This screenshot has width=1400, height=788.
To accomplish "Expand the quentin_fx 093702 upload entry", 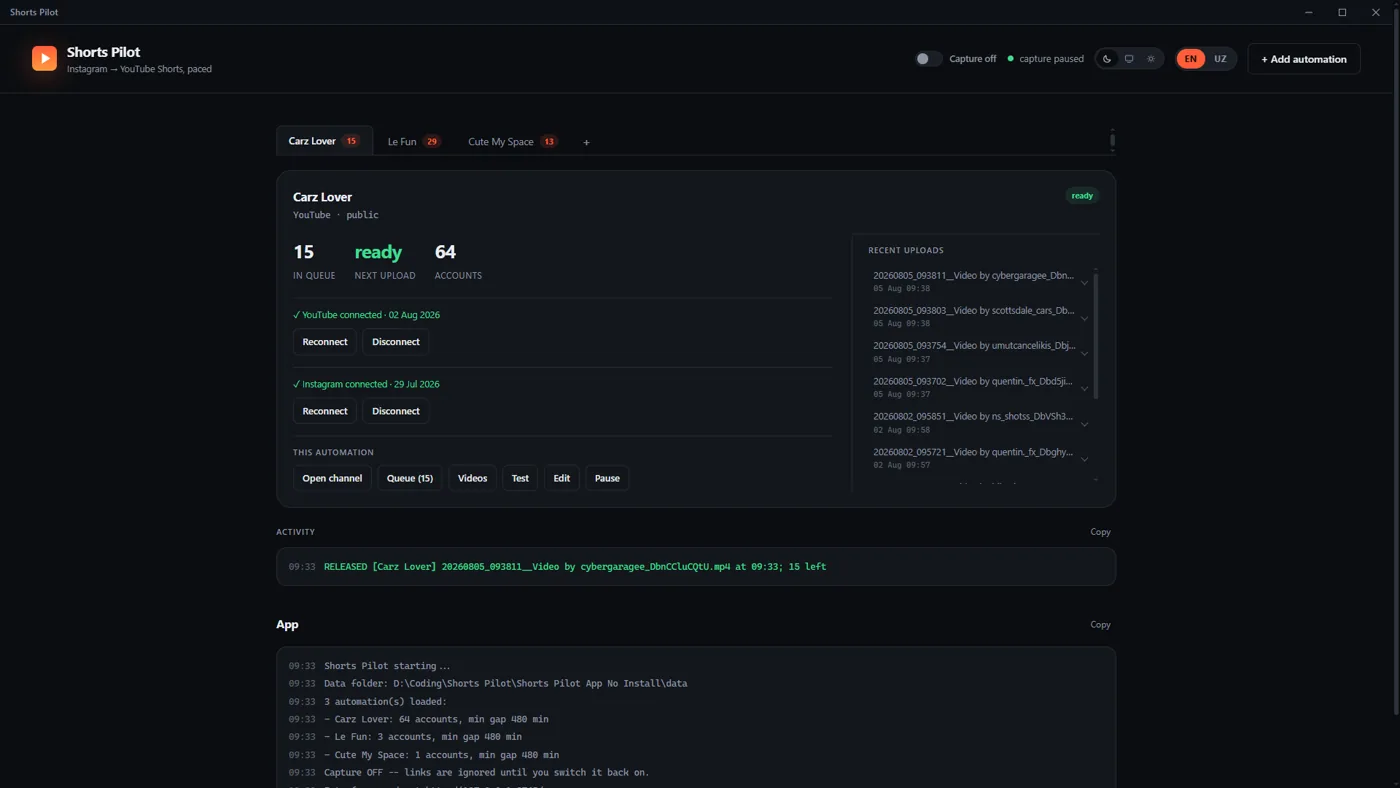I will click(1084, 388).
